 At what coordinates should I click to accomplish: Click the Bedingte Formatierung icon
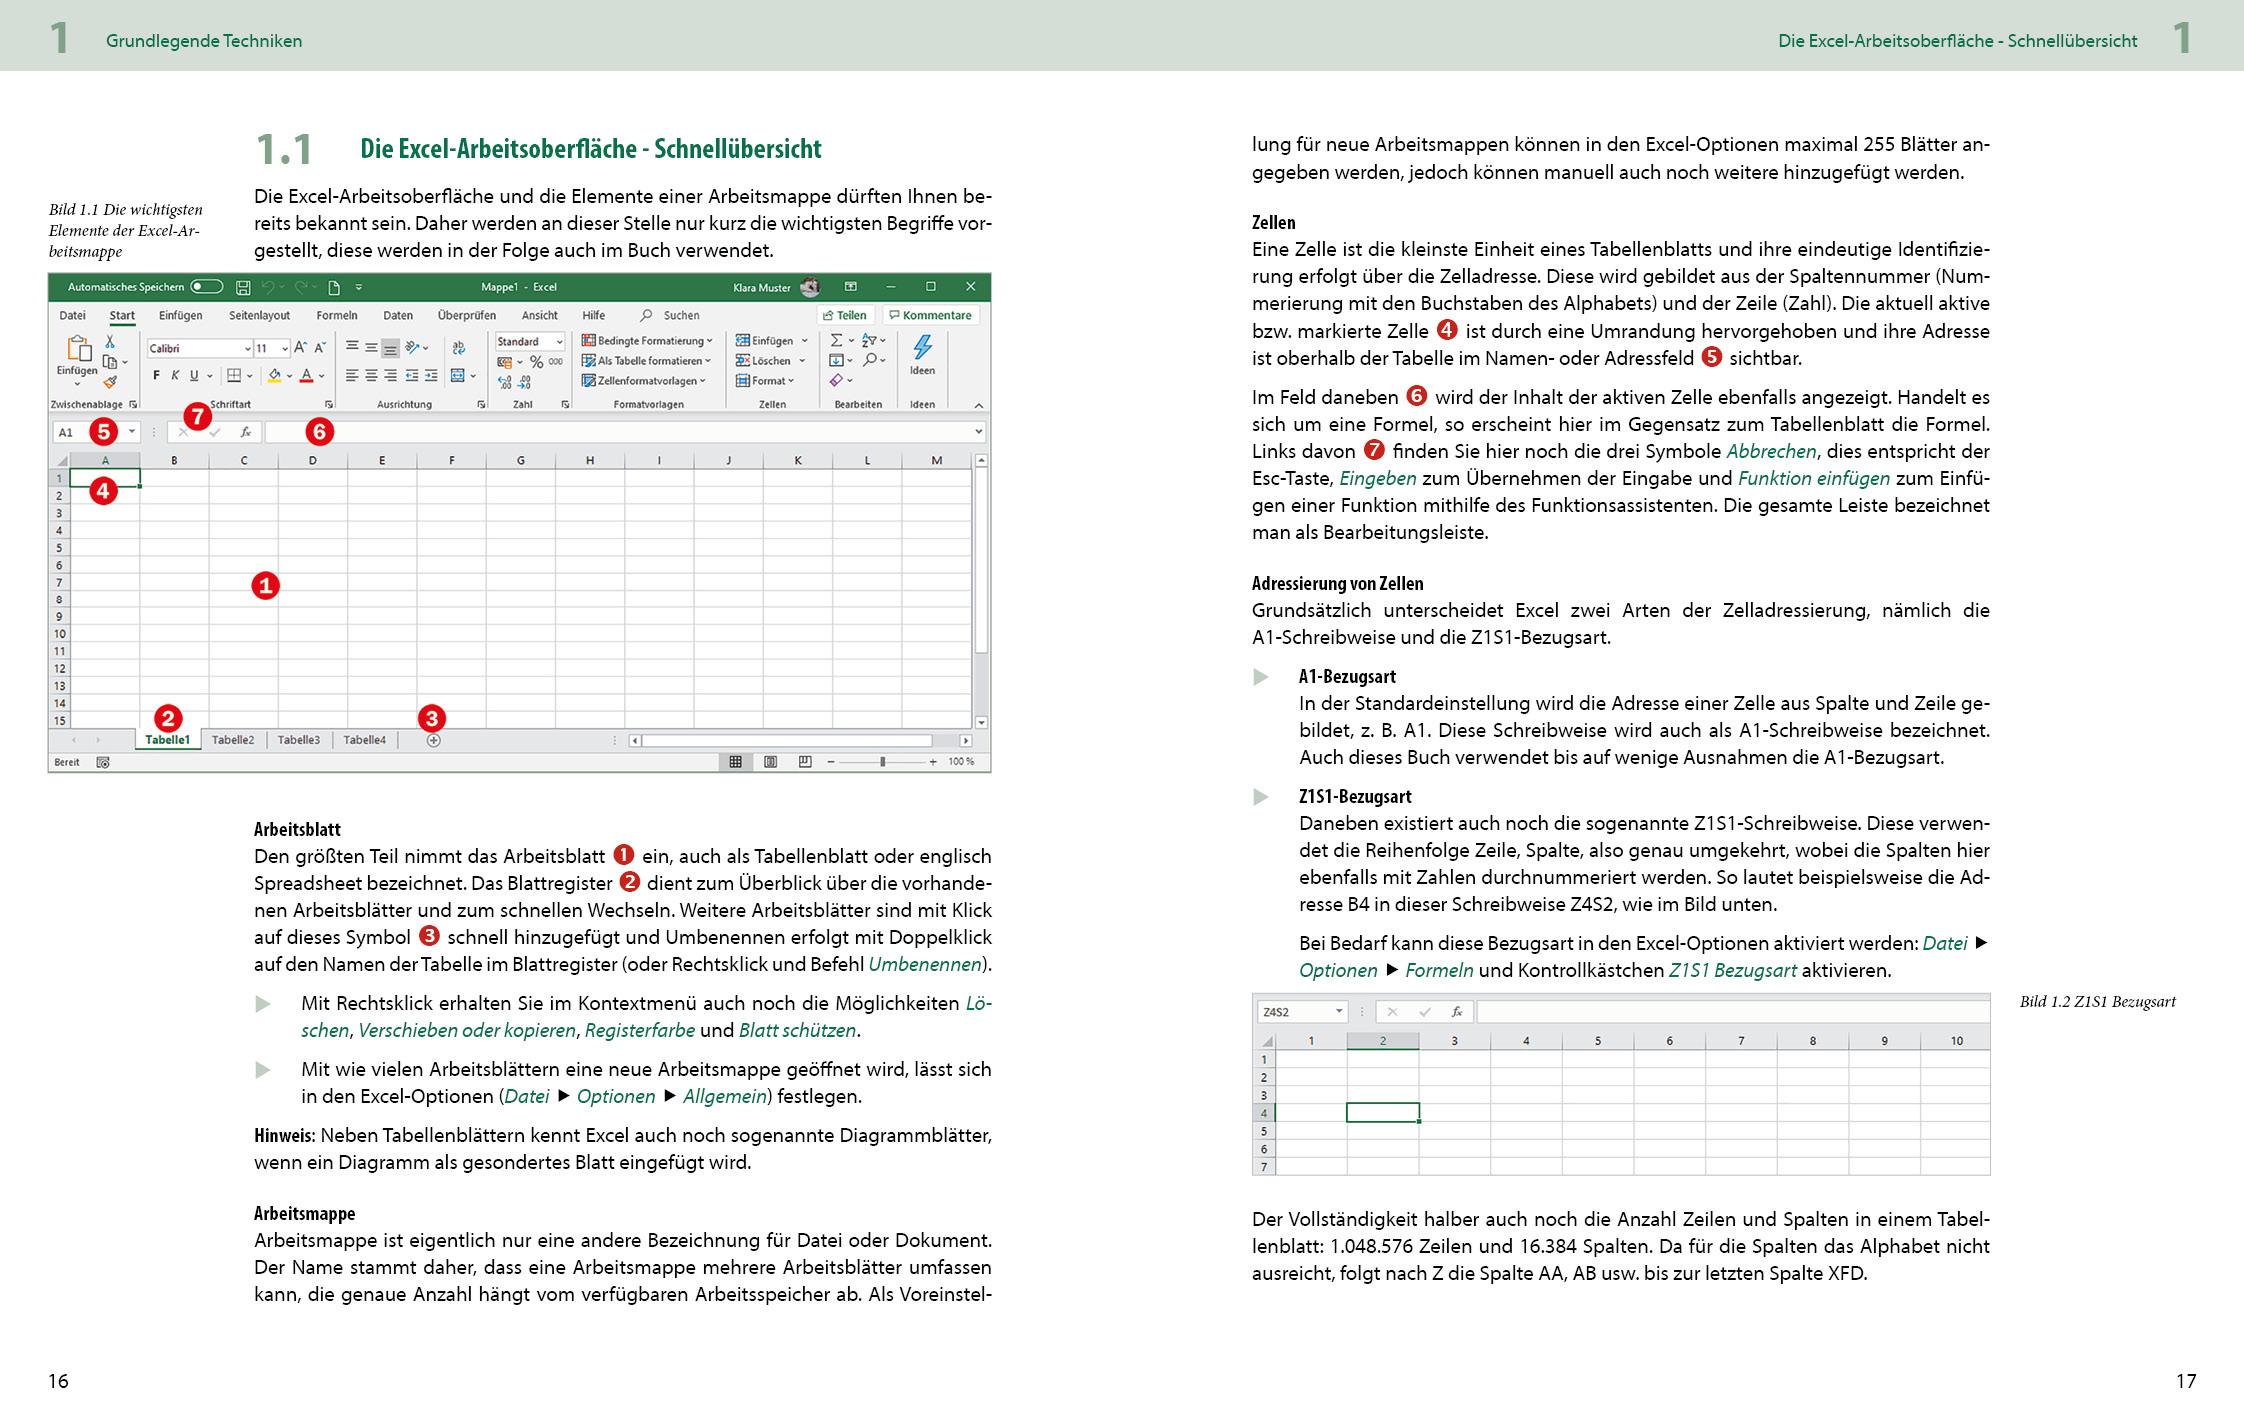[591, 338]
